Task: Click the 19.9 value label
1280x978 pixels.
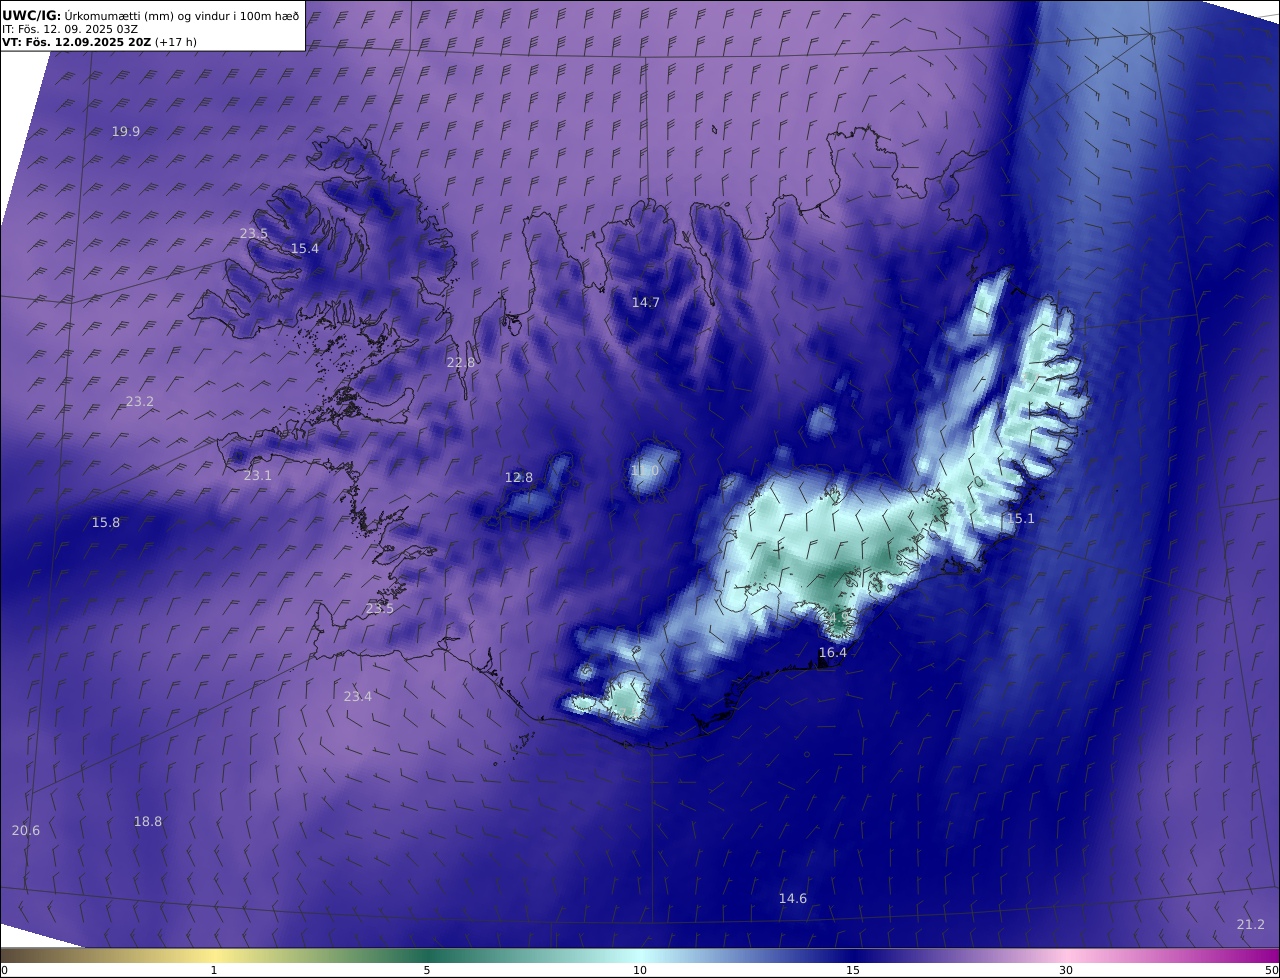Action: 126,131
